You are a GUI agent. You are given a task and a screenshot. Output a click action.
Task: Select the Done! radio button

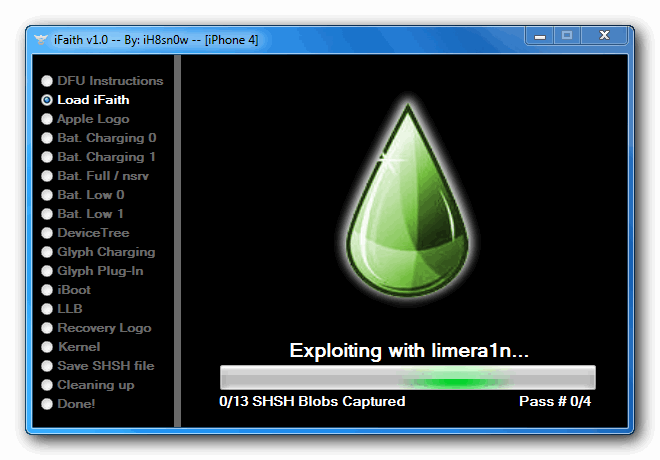click(47, 404)
